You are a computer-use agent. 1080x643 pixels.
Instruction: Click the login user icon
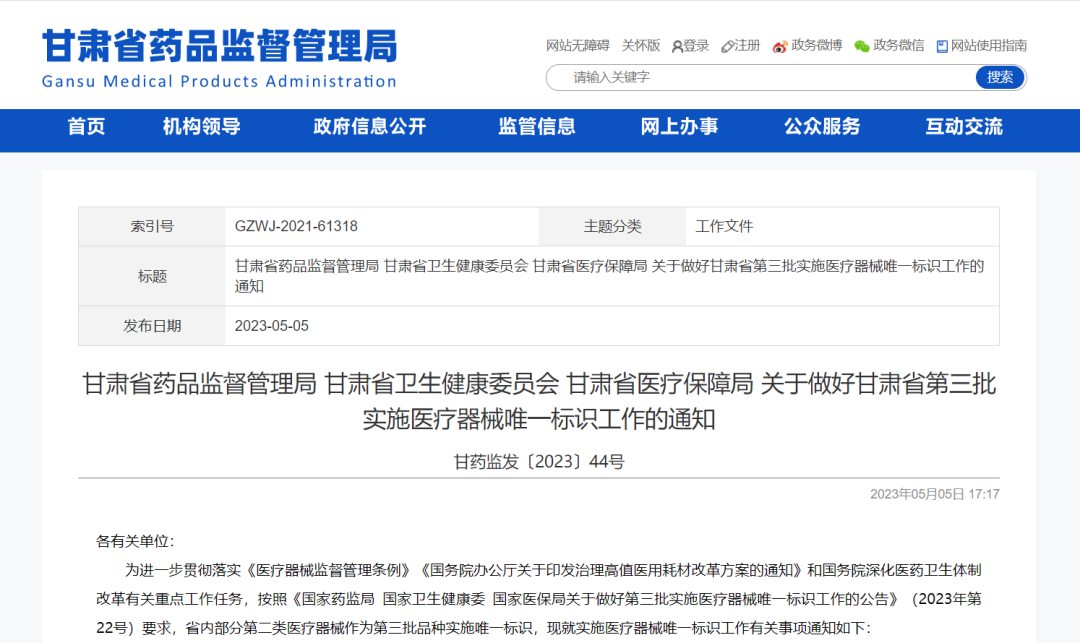point(677,46)
